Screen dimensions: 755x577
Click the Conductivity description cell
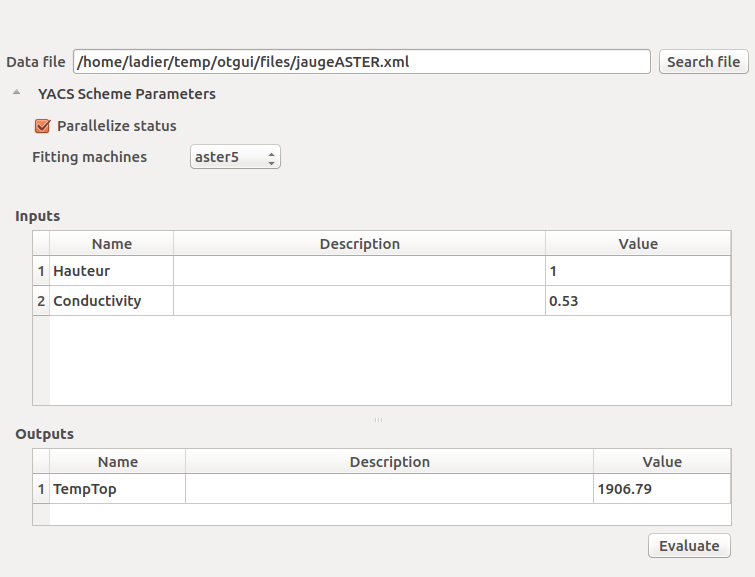359,301
